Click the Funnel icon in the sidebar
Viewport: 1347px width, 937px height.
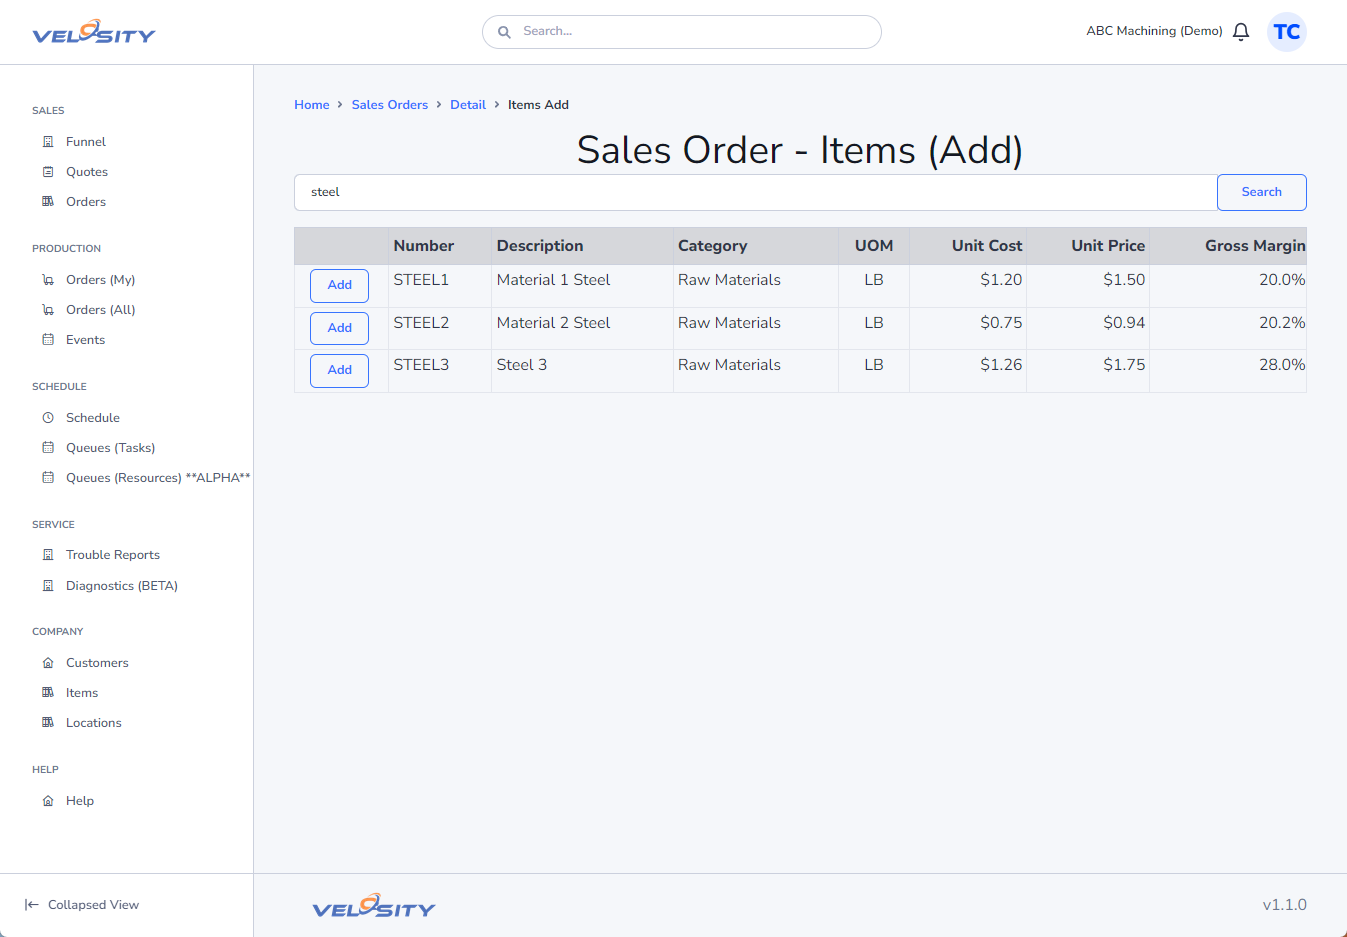(48, 142)
